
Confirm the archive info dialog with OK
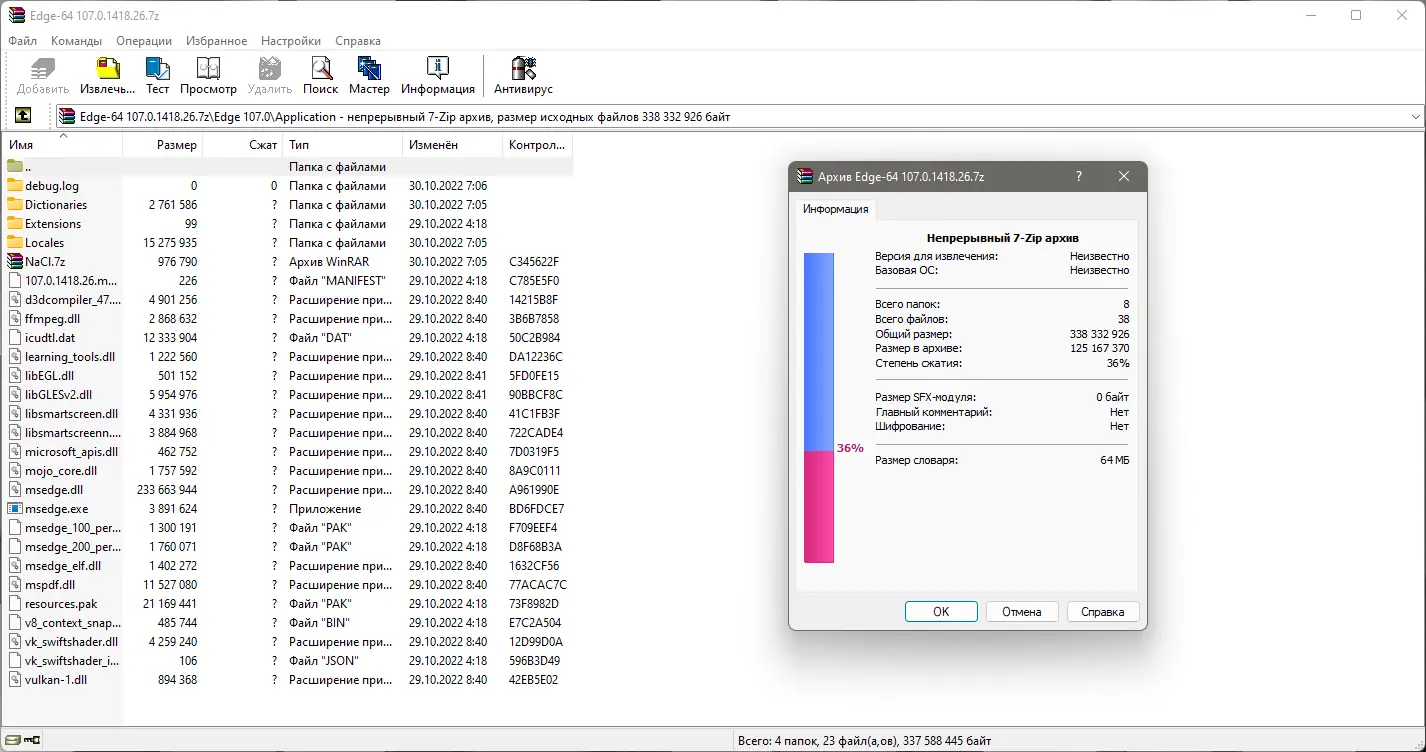(940, 611)
